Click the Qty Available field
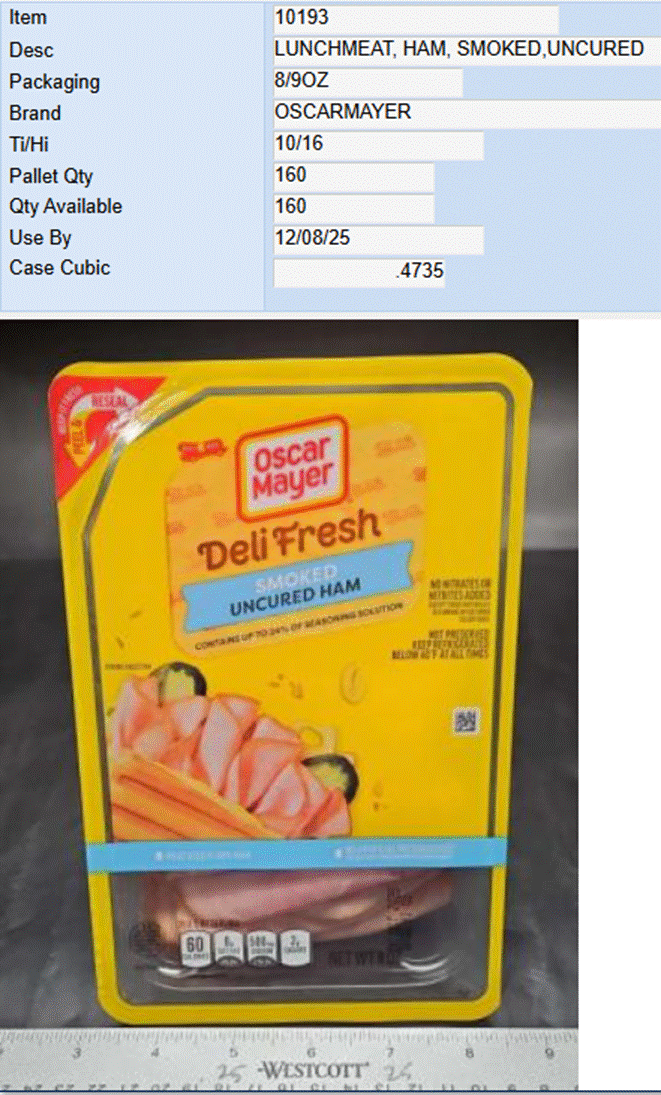This screenshot has height=1095, width=661. [354, 207]
